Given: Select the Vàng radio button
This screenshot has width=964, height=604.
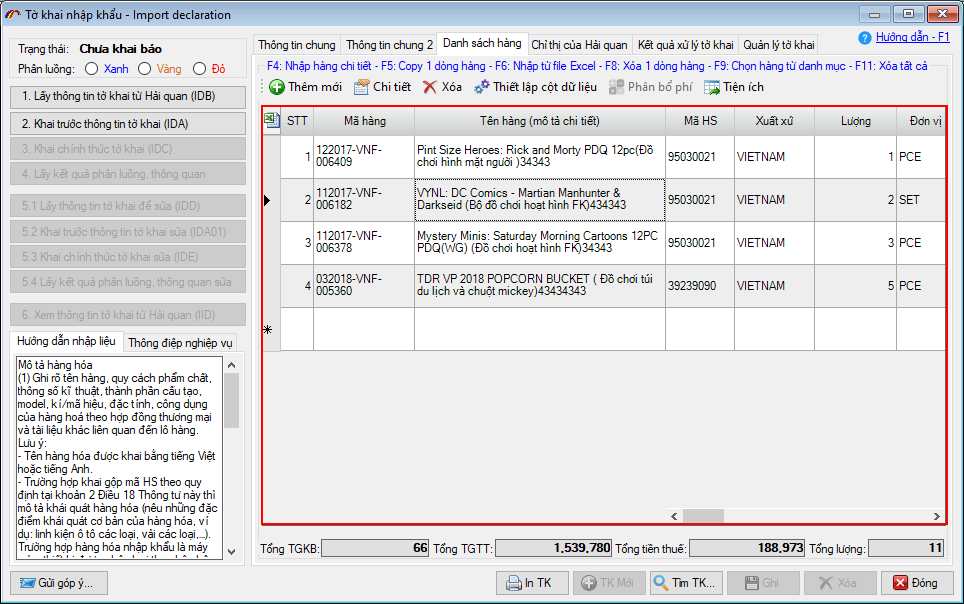Looking at the screenshot, I should point(145,69).
